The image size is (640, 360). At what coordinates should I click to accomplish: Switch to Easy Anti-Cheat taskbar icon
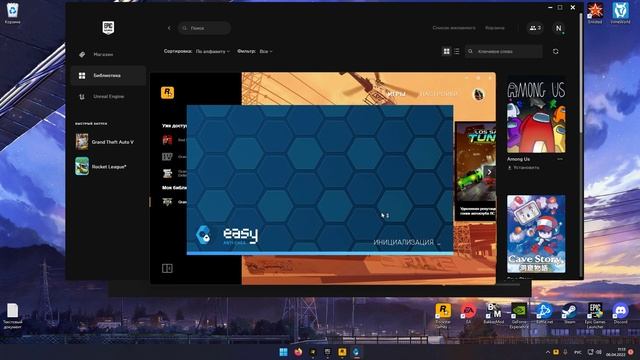(356, 352)
